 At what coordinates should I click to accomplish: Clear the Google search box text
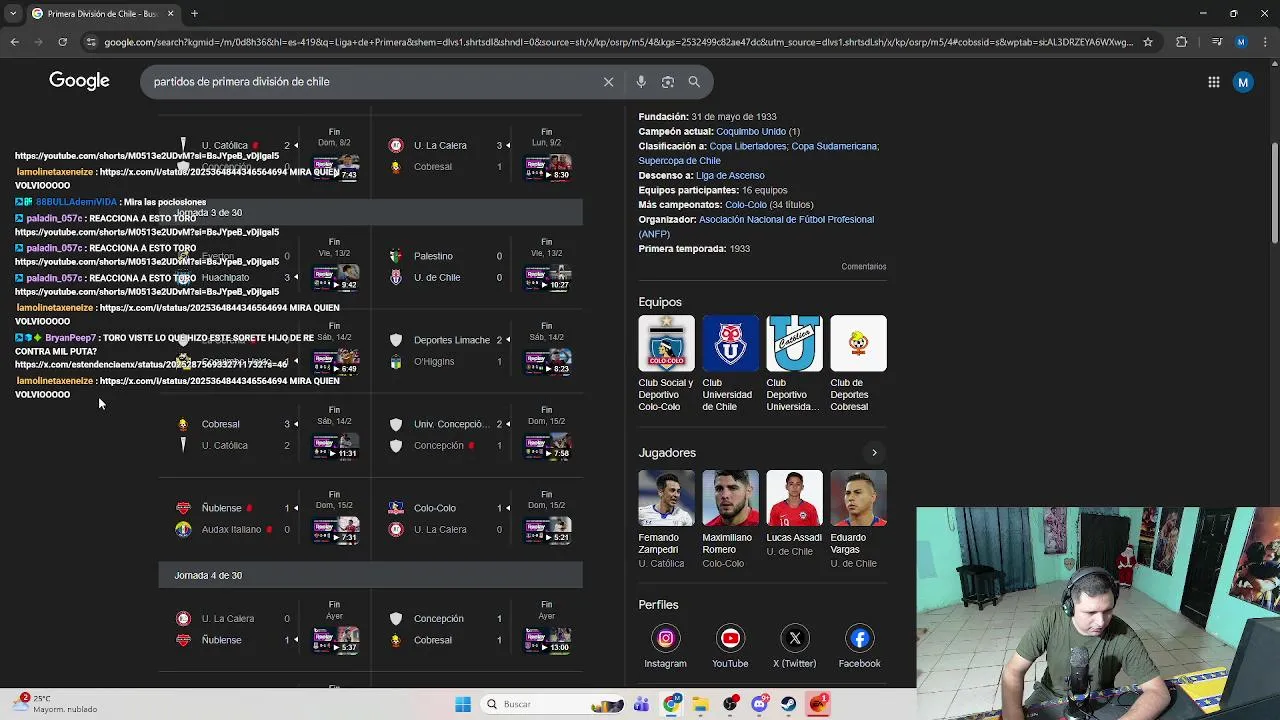(608, 82)
